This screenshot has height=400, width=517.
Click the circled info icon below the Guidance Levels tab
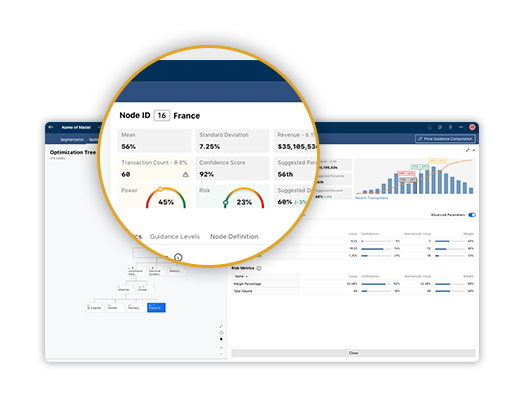click(178, 257)
